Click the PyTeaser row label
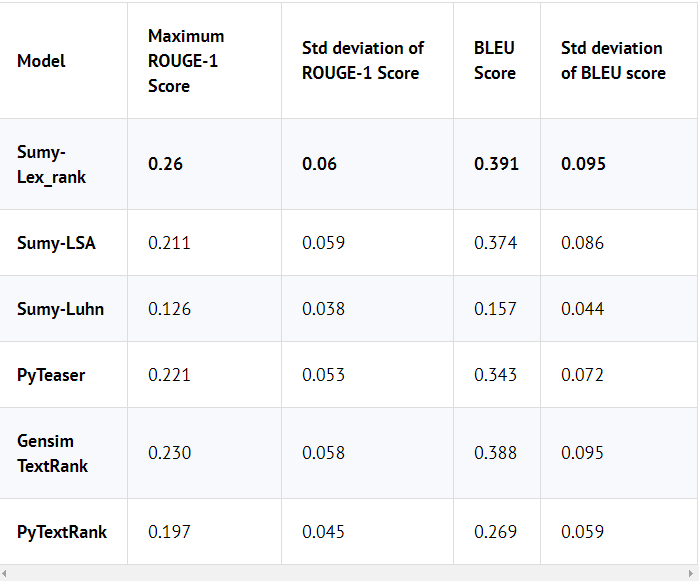699x581 pixels. [51, 375]
